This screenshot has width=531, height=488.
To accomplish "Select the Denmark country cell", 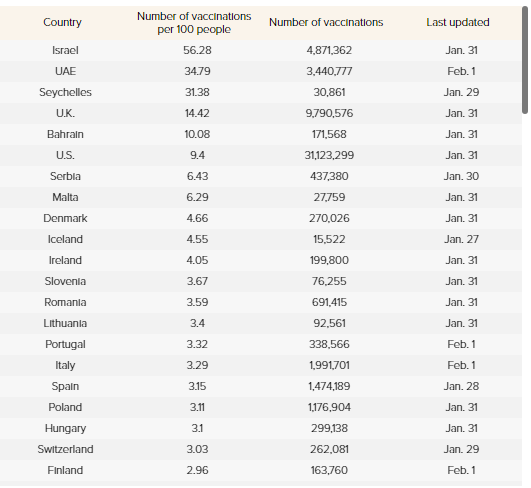I will 65,218.
